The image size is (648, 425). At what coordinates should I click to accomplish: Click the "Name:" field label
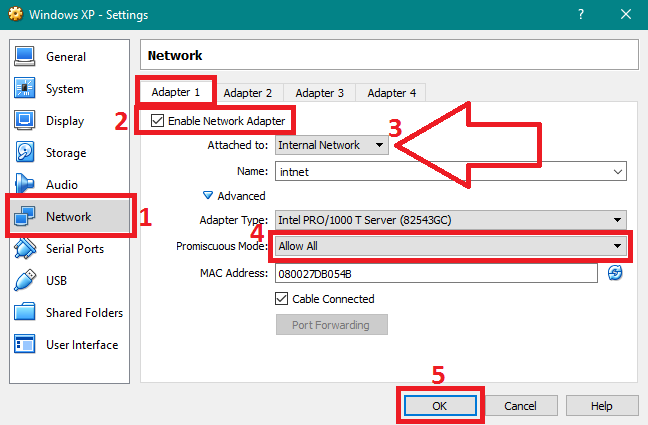253,171
